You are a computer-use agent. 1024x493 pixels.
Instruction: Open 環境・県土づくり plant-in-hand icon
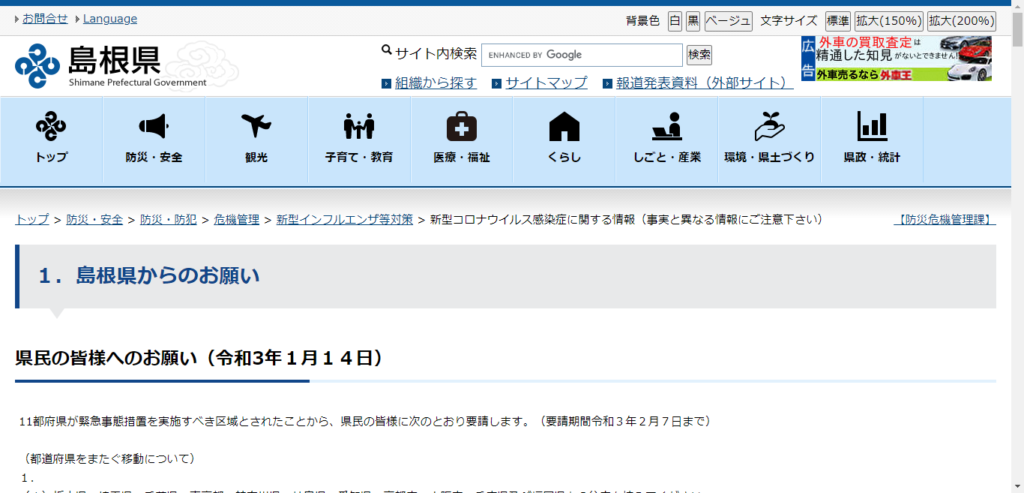(x=769, y=127)
